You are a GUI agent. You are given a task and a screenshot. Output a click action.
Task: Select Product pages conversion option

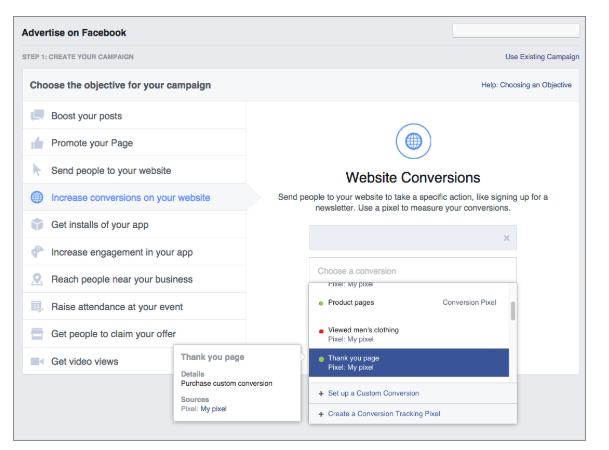409,303
